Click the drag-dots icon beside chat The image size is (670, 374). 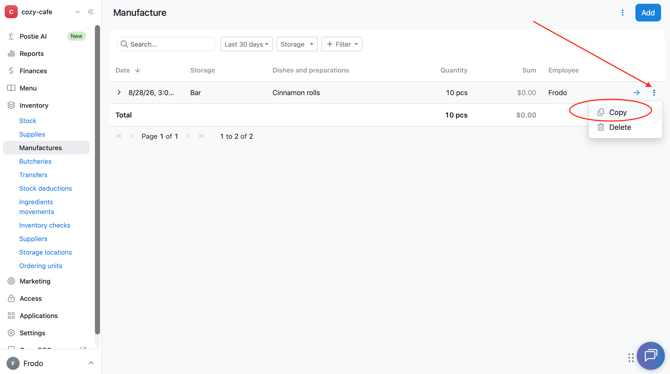point(631,358)
